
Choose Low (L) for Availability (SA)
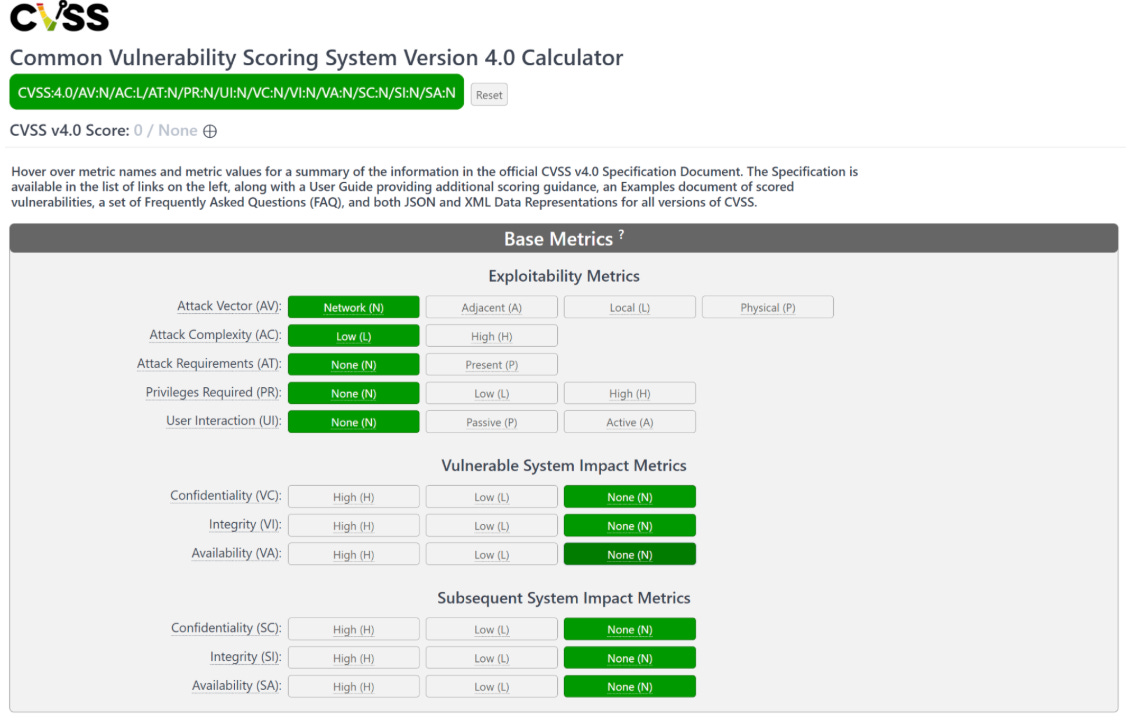pyautogui.click(x=491, y=687)
